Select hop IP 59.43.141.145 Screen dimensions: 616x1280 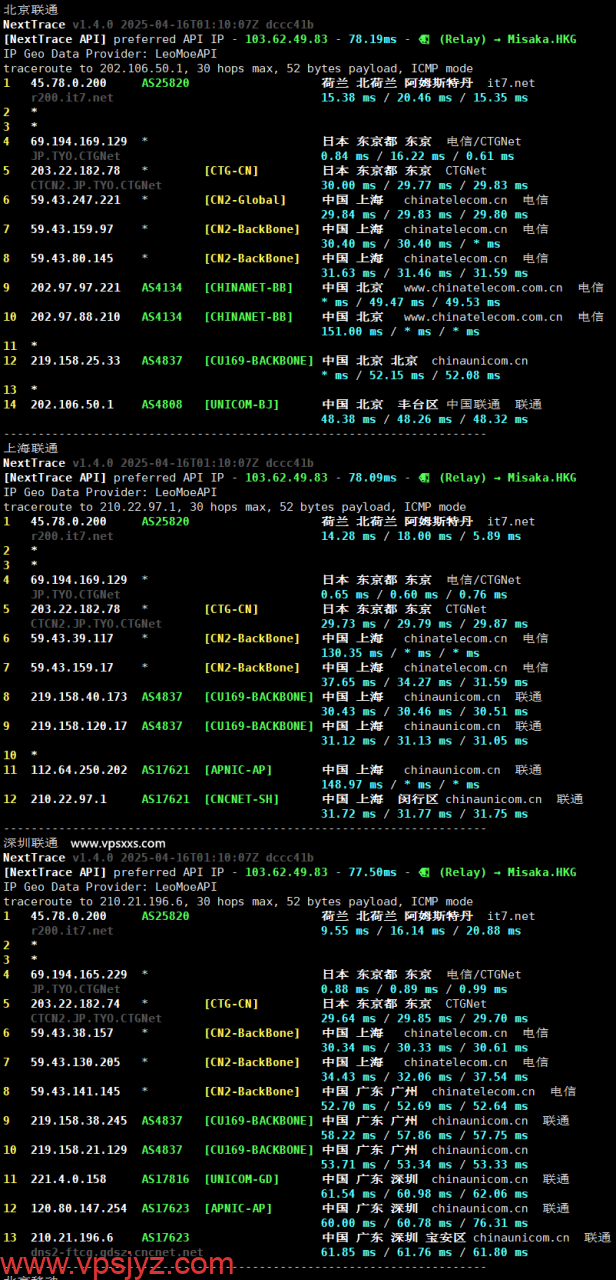pyautogui.click(x=76, y=1092)
